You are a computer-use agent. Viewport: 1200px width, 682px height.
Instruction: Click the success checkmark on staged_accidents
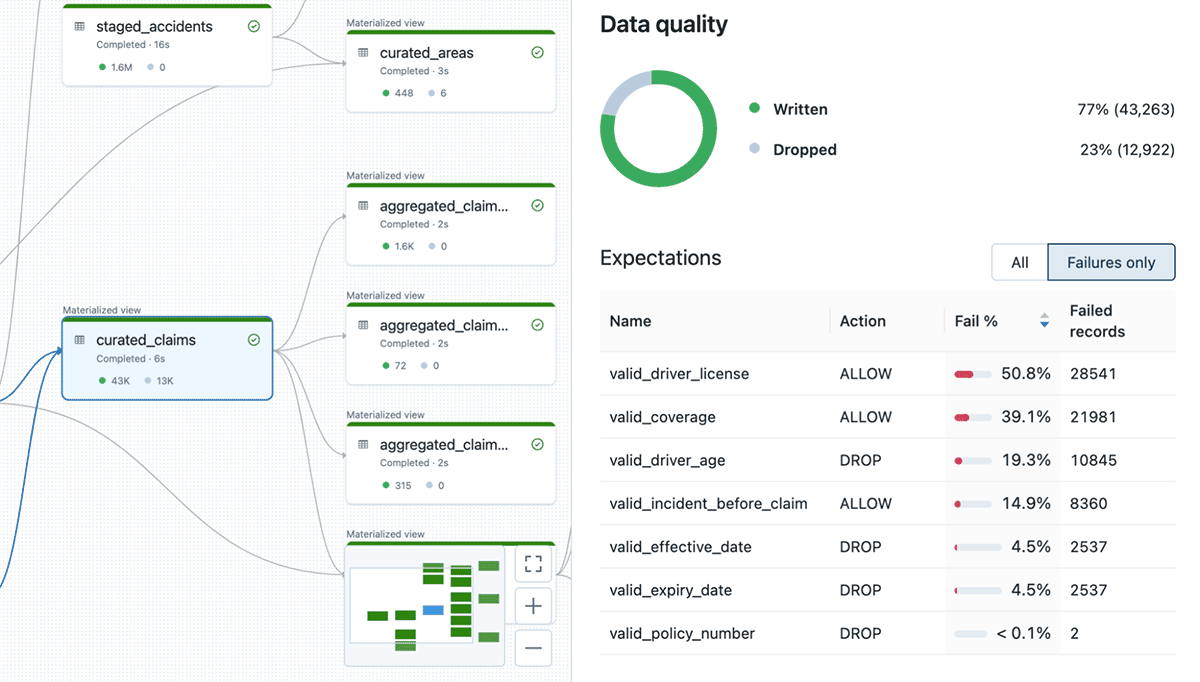[254, 27]
